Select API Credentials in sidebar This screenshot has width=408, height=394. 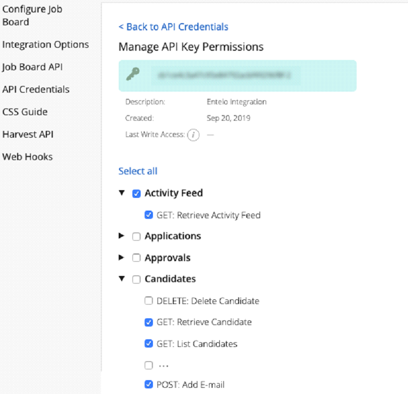click(36, 89)
